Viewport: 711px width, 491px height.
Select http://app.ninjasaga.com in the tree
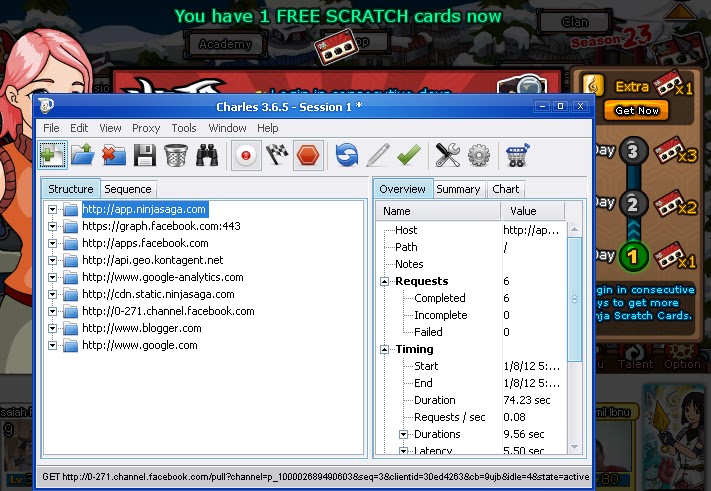[144, 209]
